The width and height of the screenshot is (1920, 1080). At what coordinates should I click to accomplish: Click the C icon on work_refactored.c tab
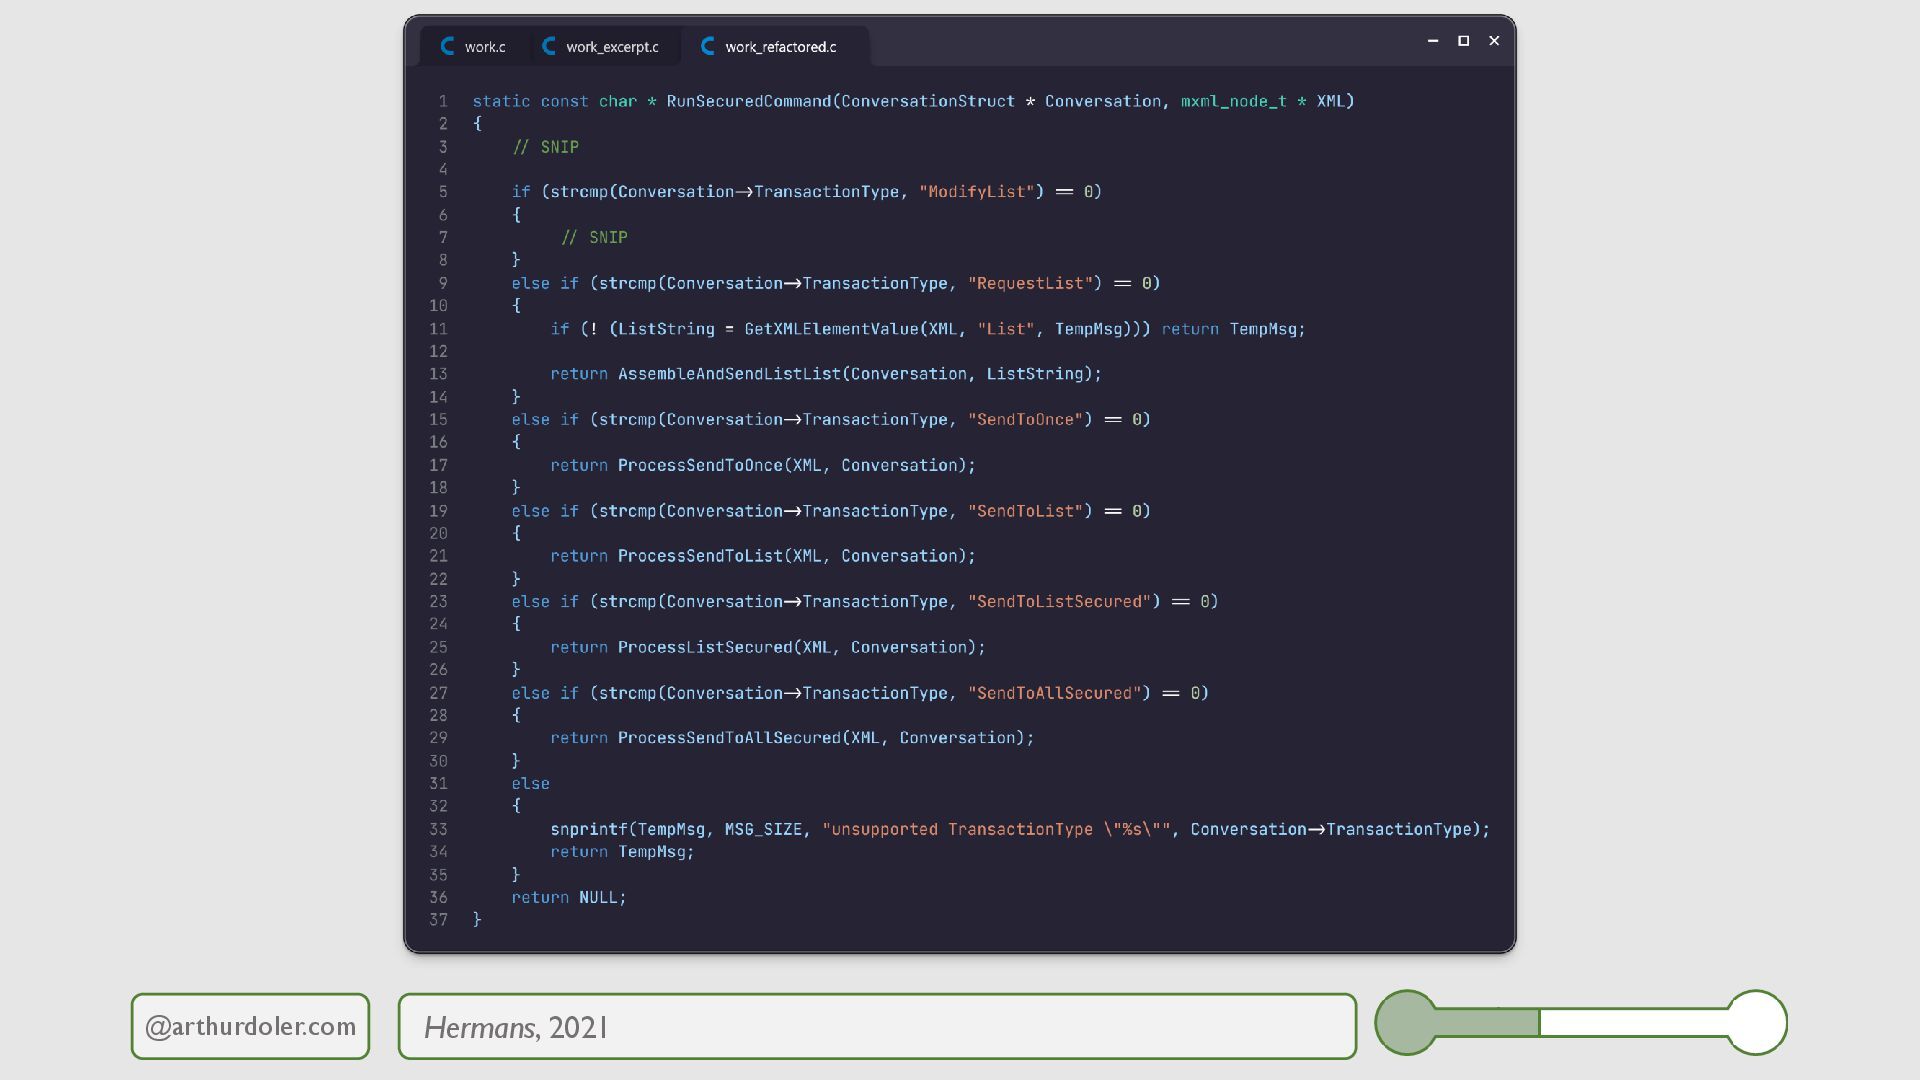708,46
